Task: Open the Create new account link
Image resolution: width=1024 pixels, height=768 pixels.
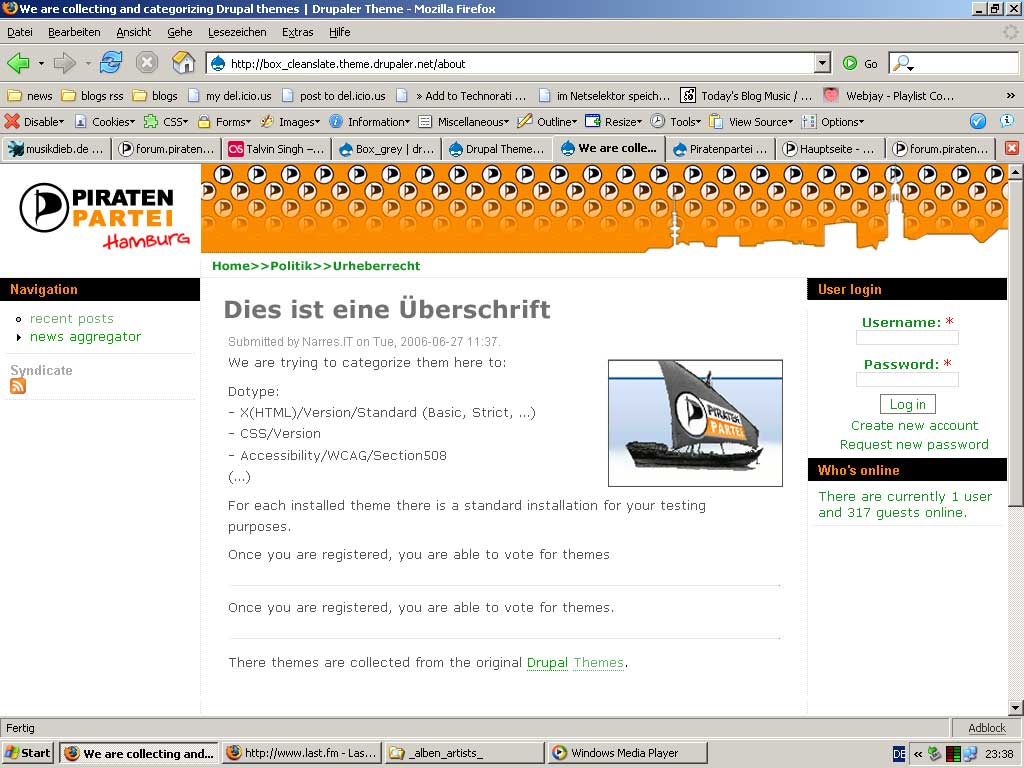Action: [x=914, y=425]
